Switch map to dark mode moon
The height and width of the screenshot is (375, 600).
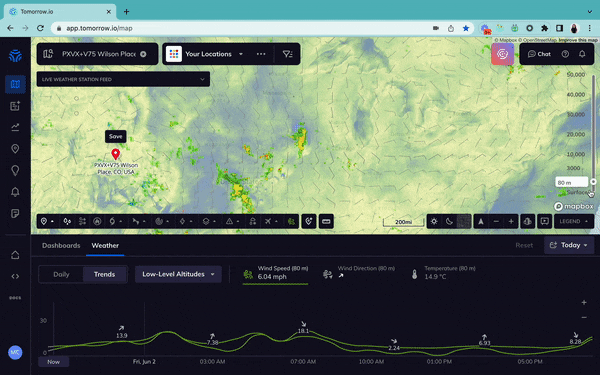tap(449, 222)
